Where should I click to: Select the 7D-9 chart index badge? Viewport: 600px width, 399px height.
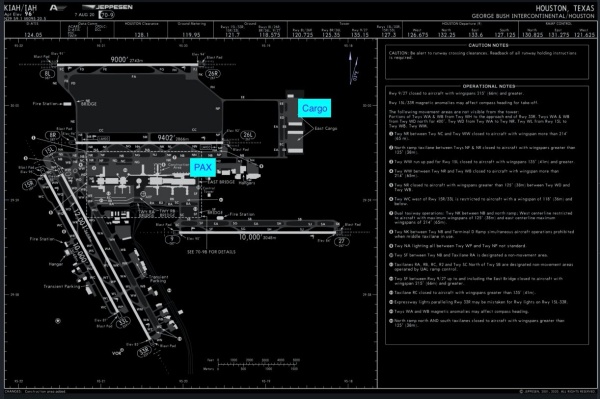coord(106,15)
